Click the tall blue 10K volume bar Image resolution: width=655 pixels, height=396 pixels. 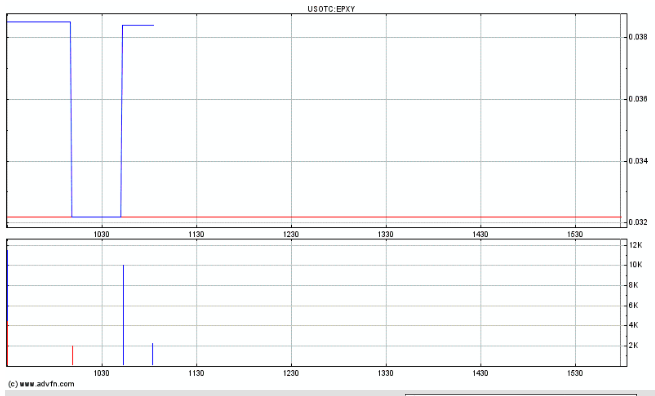(123, 315)
